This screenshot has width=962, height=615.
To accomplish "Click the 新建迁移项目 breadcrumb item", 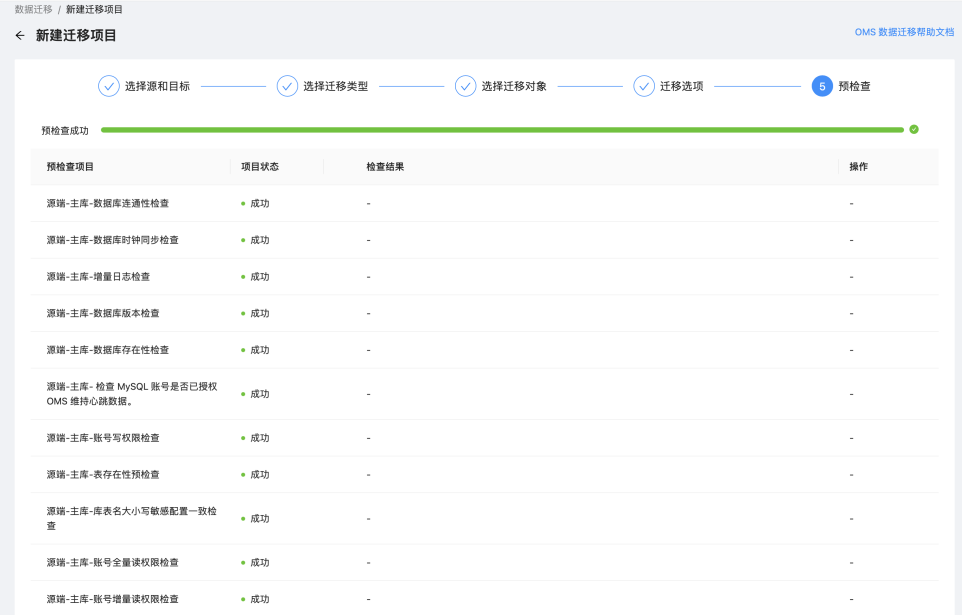I will [94, 9].
